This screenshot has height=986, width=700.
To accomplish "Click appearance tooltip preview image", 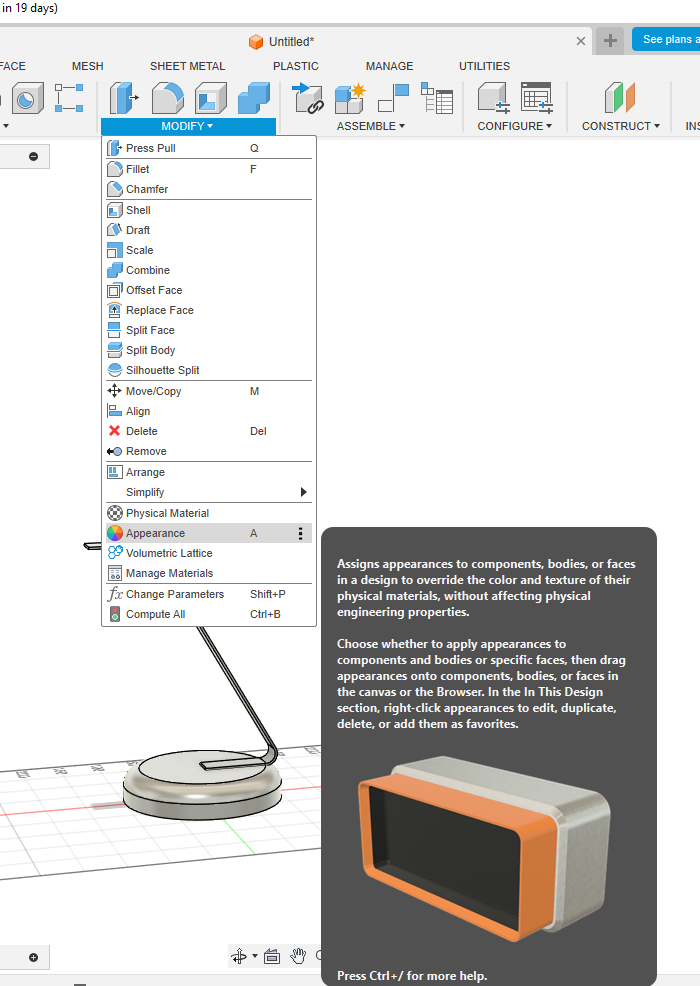I will [x=484, y=850].
